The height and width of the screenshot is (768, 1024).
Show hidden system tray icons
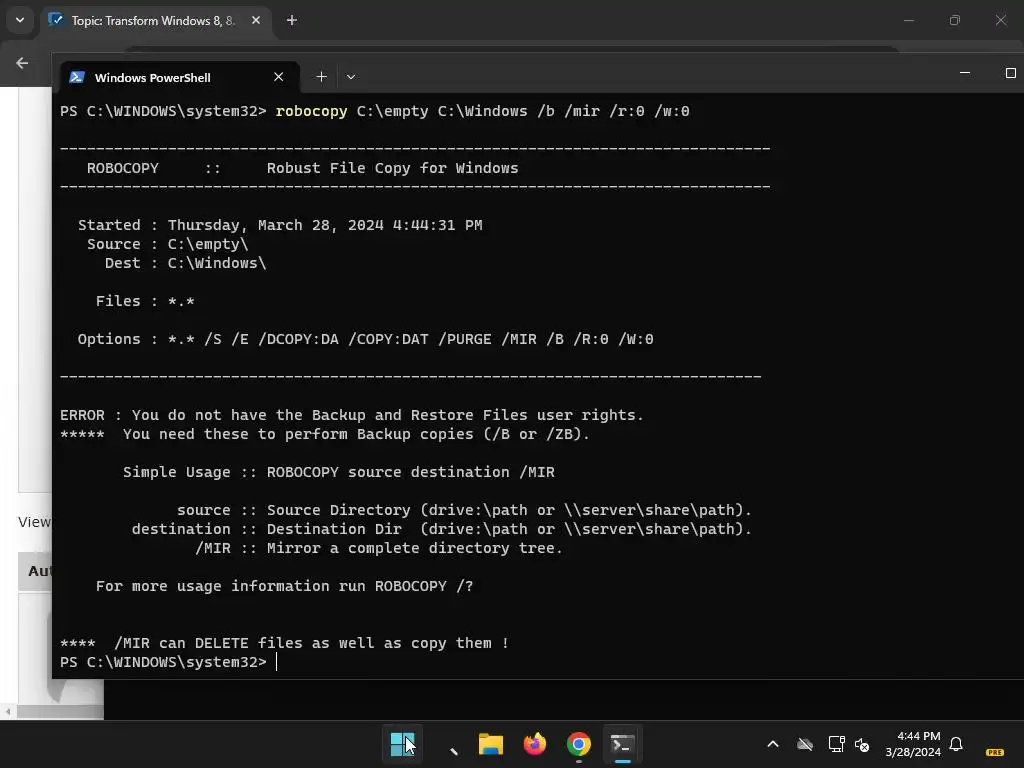[x=773, y=744]
